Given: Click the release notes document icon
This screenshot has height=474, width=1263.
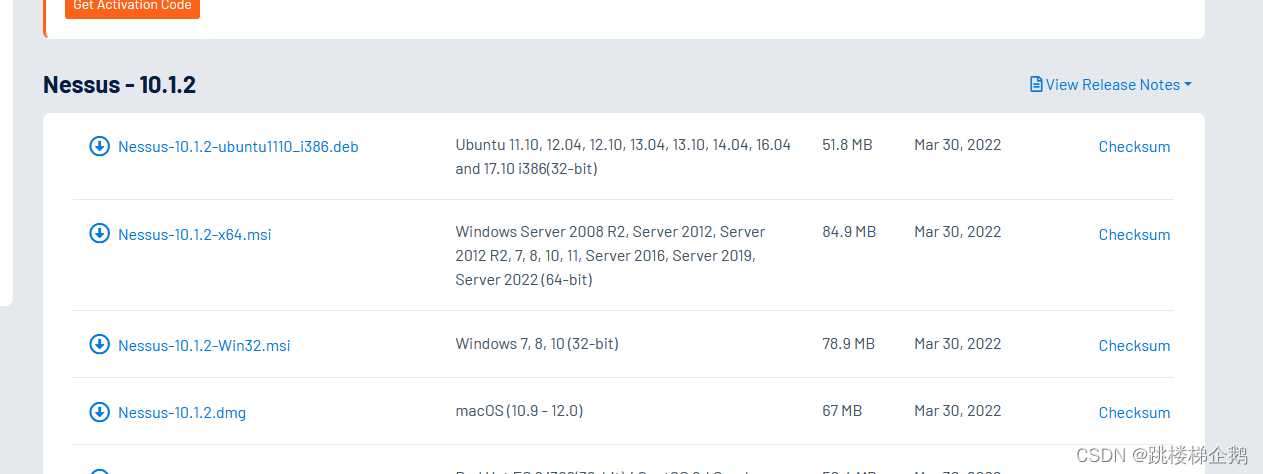Looking at the screenshot, I should click(x=1036, y=84).
